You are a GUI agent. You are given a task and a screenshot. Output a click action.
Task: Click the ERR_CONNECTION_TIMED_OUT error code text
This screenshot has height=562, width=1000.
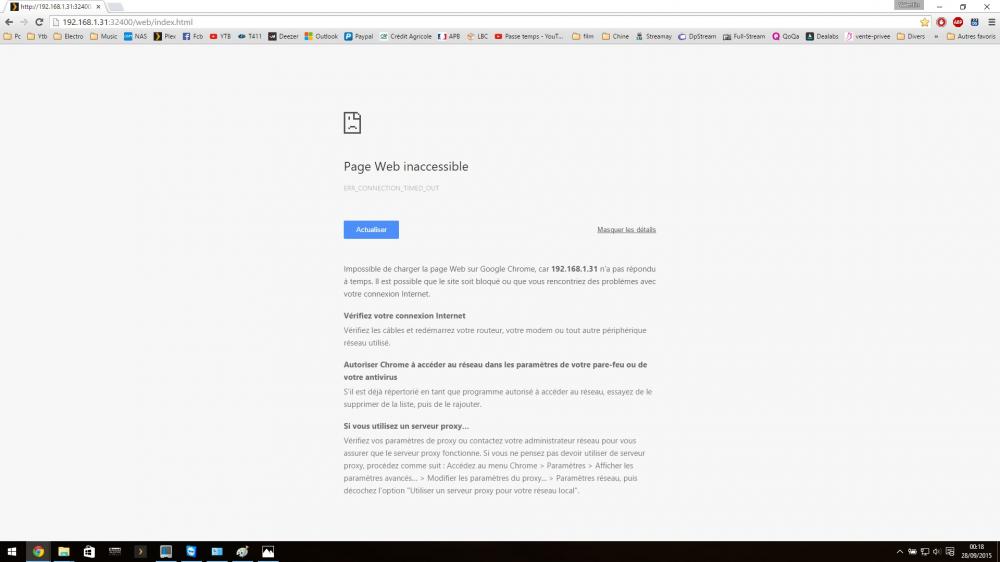[x=392, y=188]
